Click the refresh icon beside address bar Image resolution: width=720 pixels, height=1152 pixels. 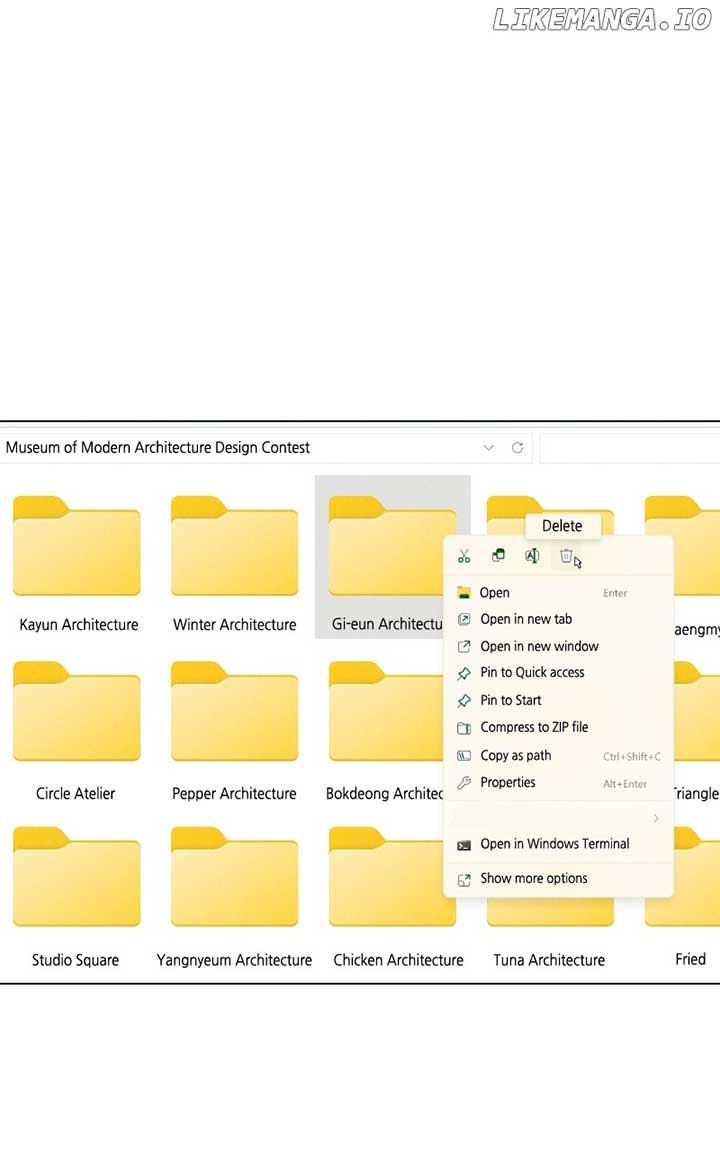click(517, 448)
